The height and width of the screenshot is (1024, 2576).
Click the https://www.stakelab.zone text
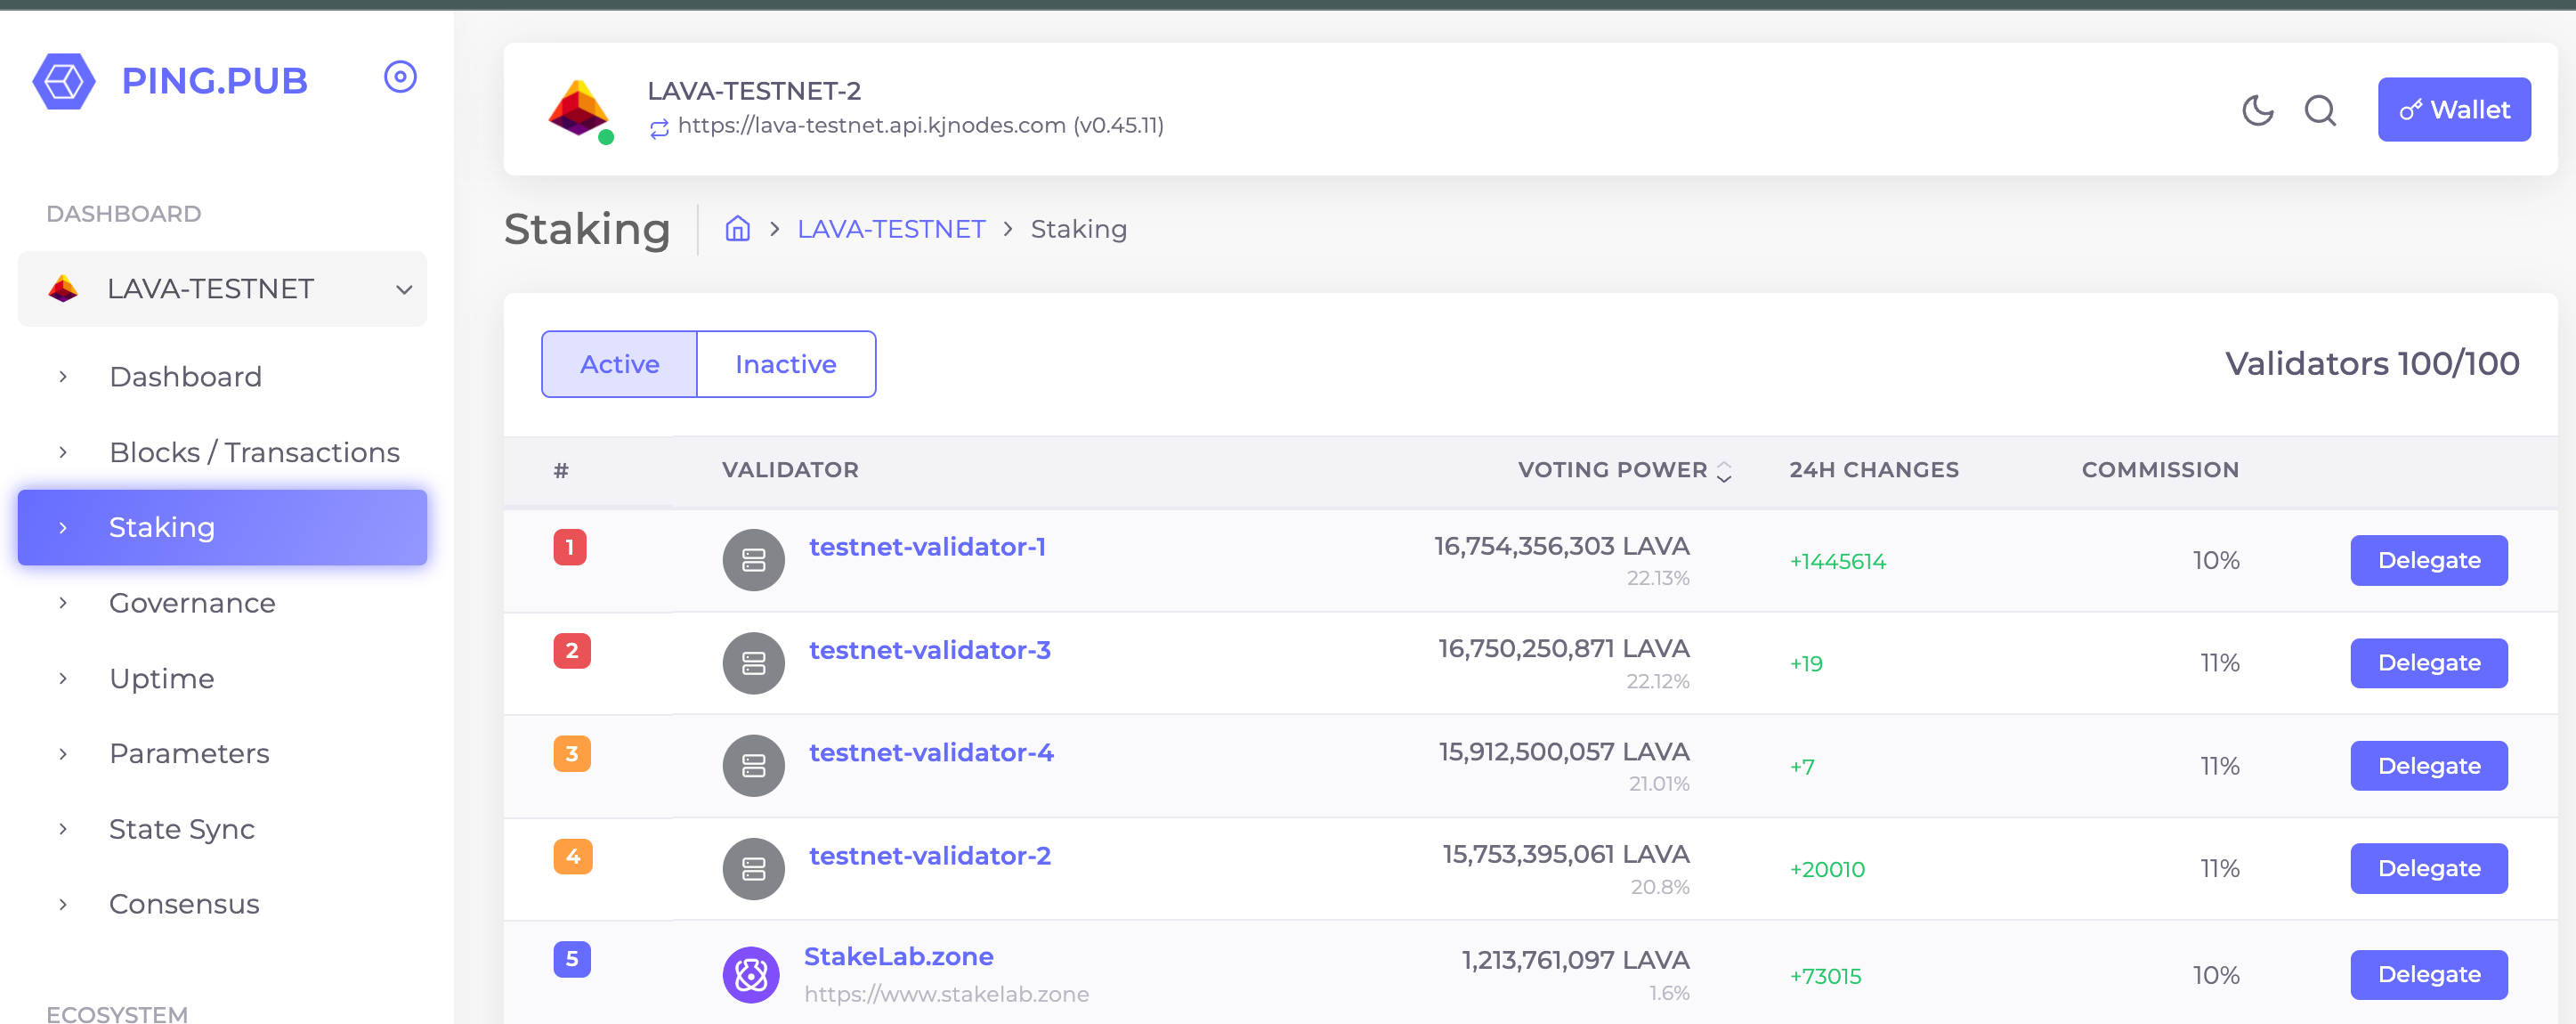point(946,995)
